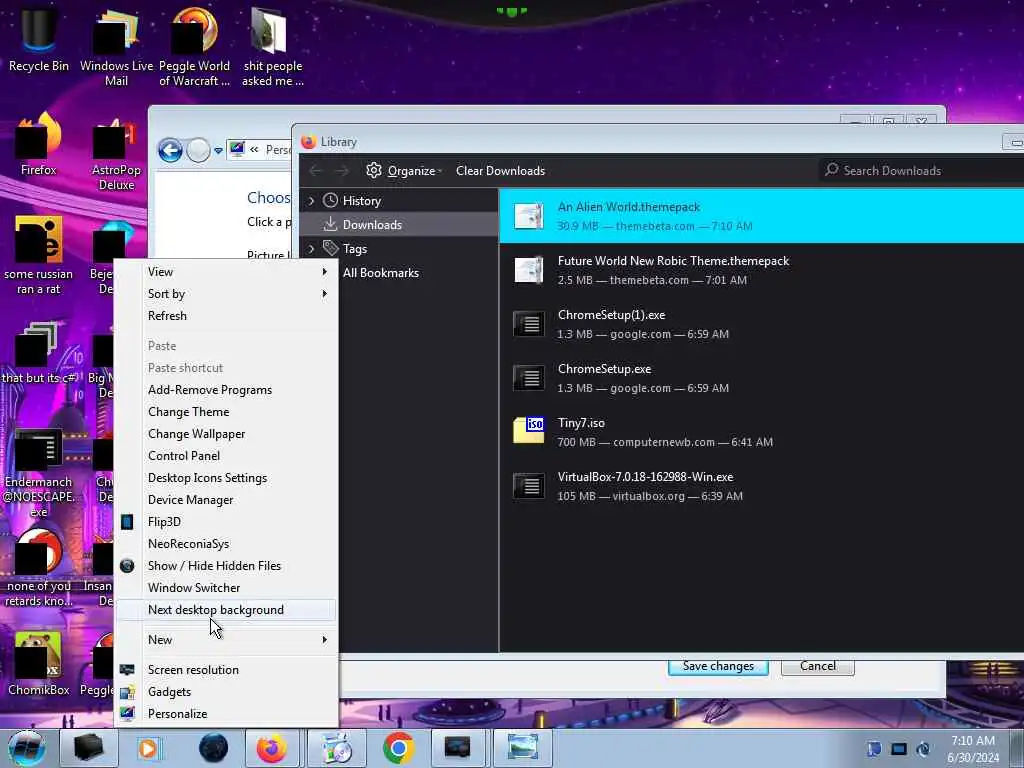
Task: Open the Recycle Bin desktop icon
Action: click(x=38, y=39)
